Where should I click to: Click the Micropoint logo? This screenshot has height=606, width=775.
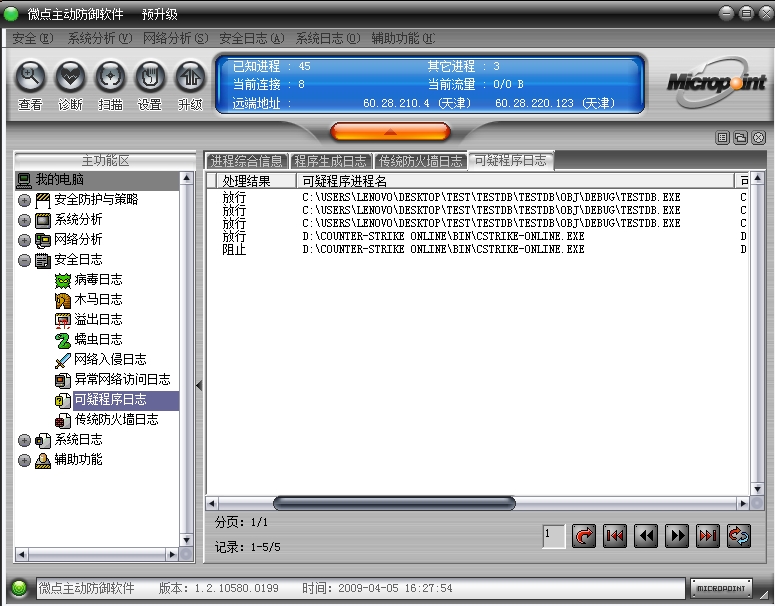point(716,83)
